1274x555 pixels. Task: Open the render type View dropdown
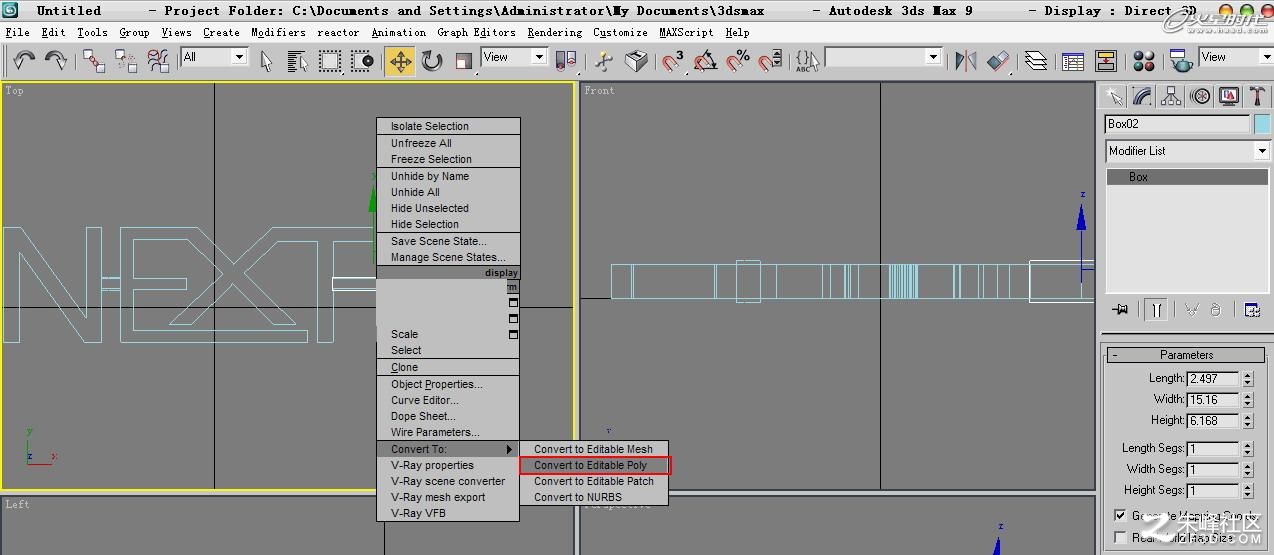[1235, 57]
